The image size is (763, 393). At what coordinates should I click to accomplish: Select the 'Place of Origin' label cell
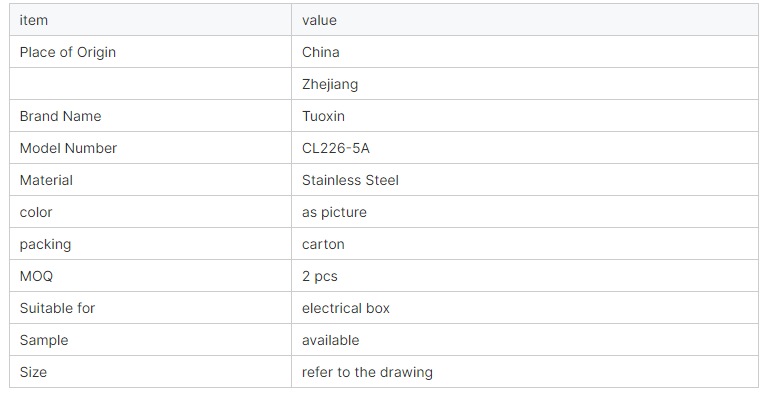tap(150, 52)
